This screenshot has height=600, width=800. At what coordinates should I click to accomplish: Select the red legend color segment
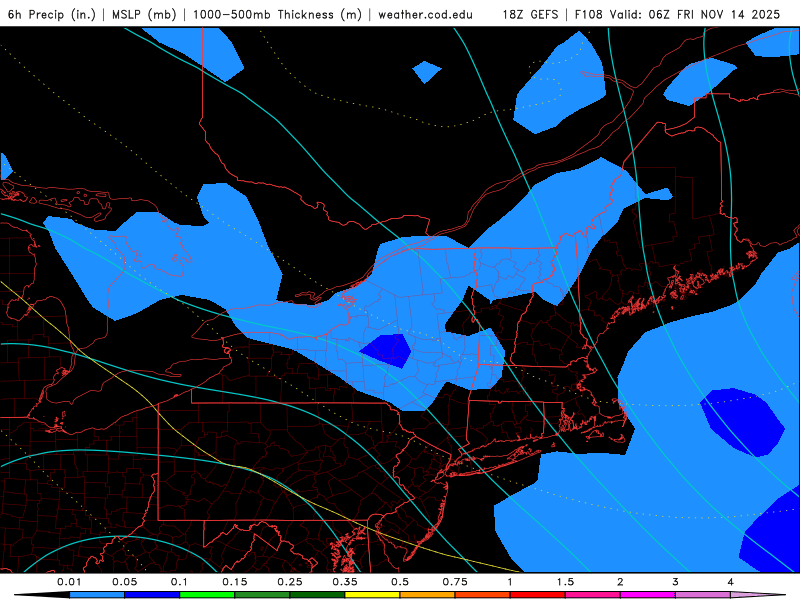[538, 595]
